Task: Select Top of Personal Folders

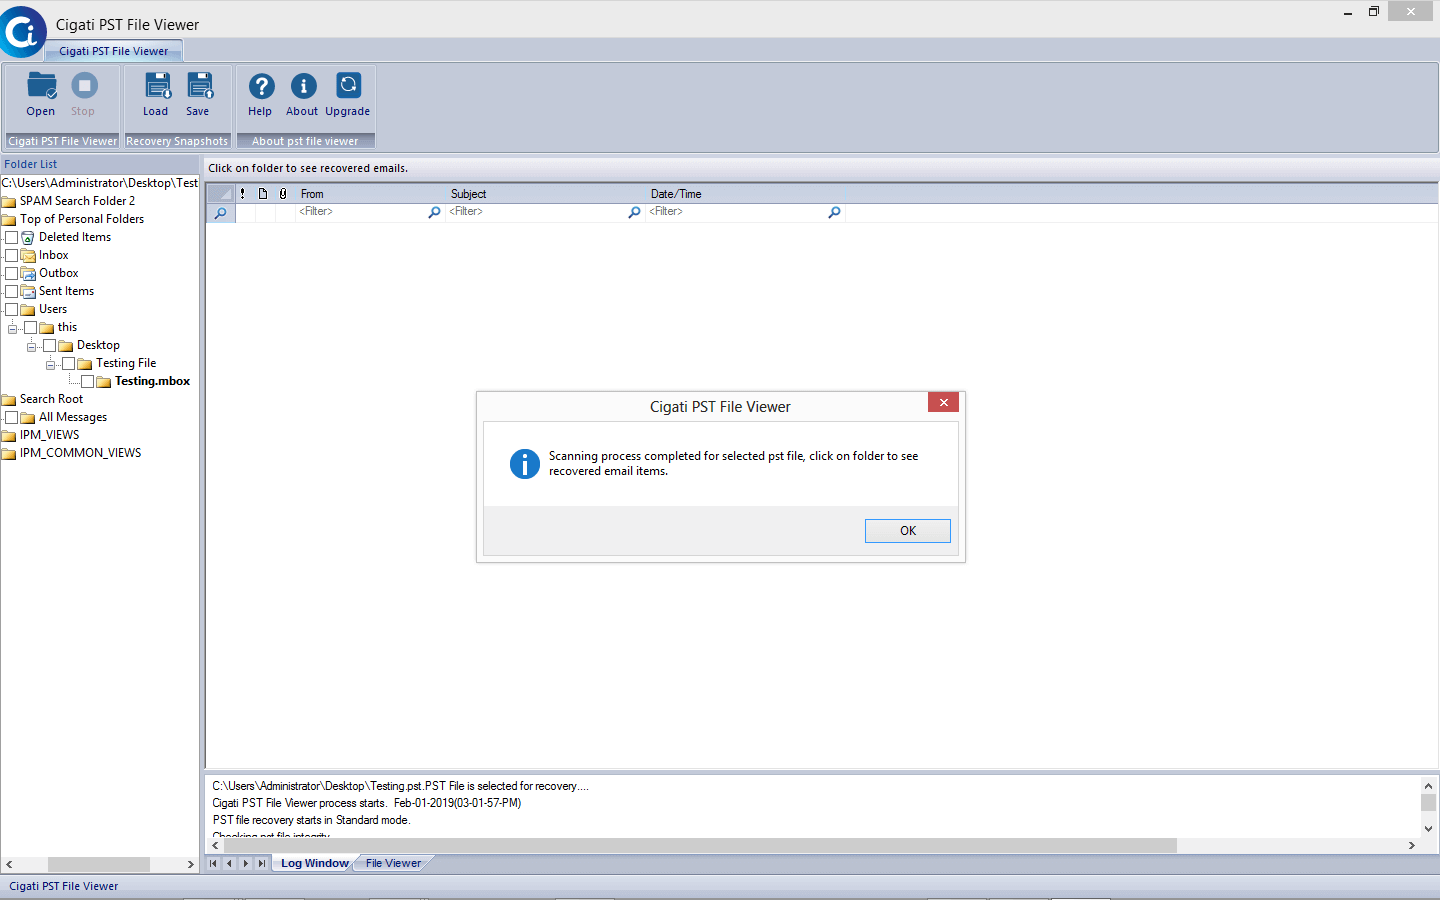Action: [82, 219]
